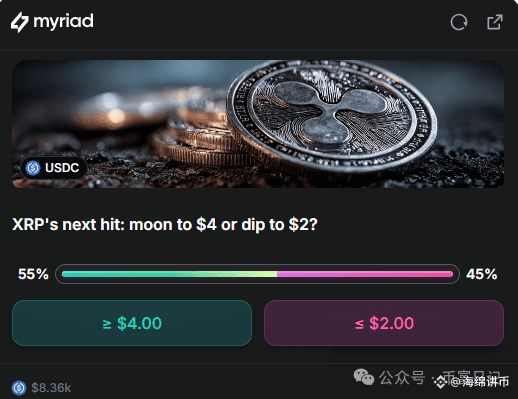Click the $8.36k volume figure

tap(51, 388)
